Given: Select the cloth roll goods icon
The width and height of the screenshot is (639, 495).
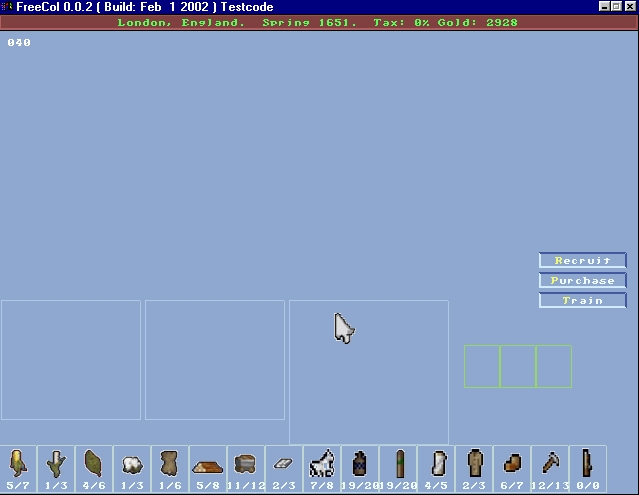Looking at the screenshot, I should (x=438, y=463).
